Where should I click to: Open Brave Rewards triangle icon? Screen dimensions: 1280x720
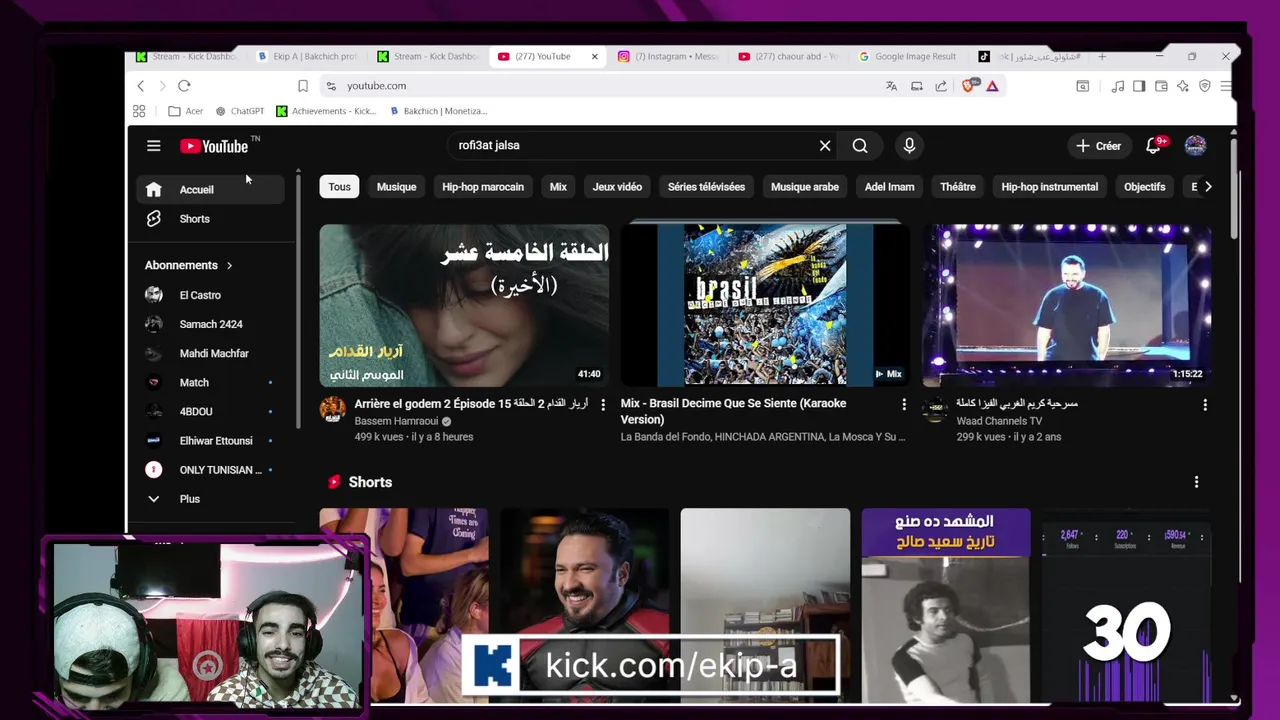(x=992, y=86)
